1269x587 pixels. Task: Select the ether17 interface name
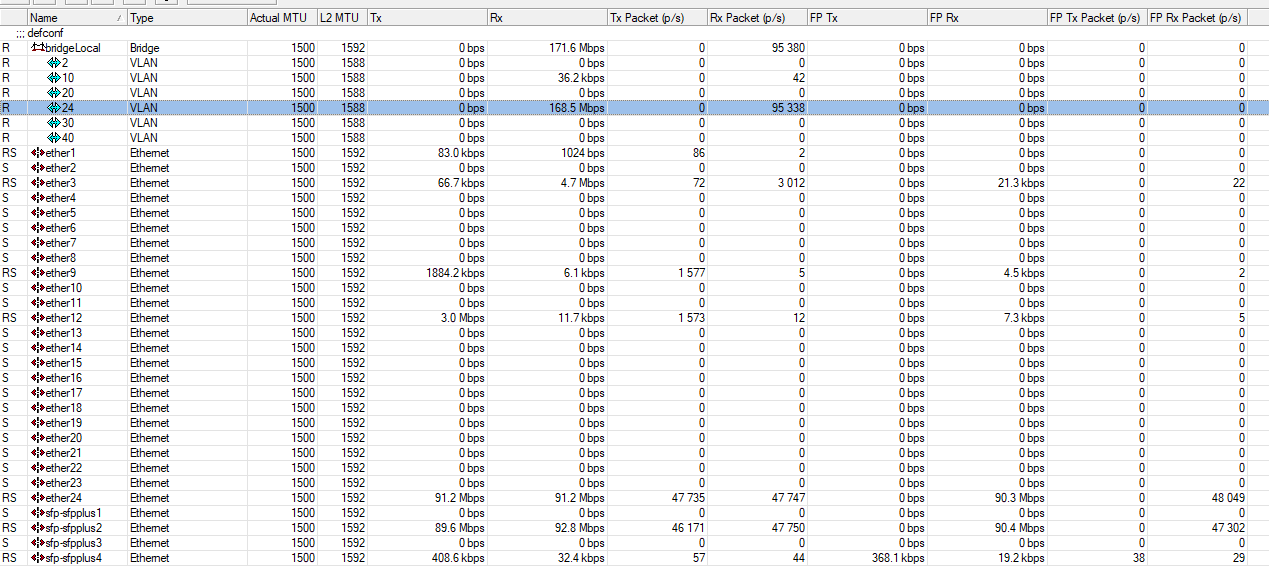[x=64, y=393]
